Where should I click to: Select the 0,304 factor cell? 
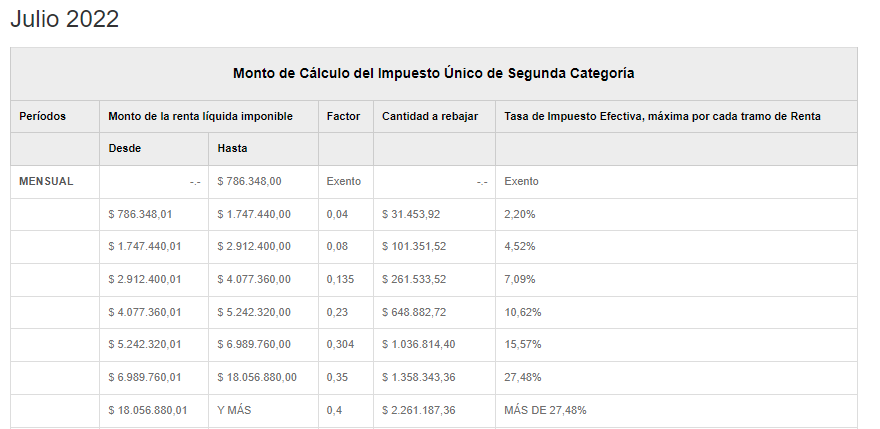coord(340,344)
